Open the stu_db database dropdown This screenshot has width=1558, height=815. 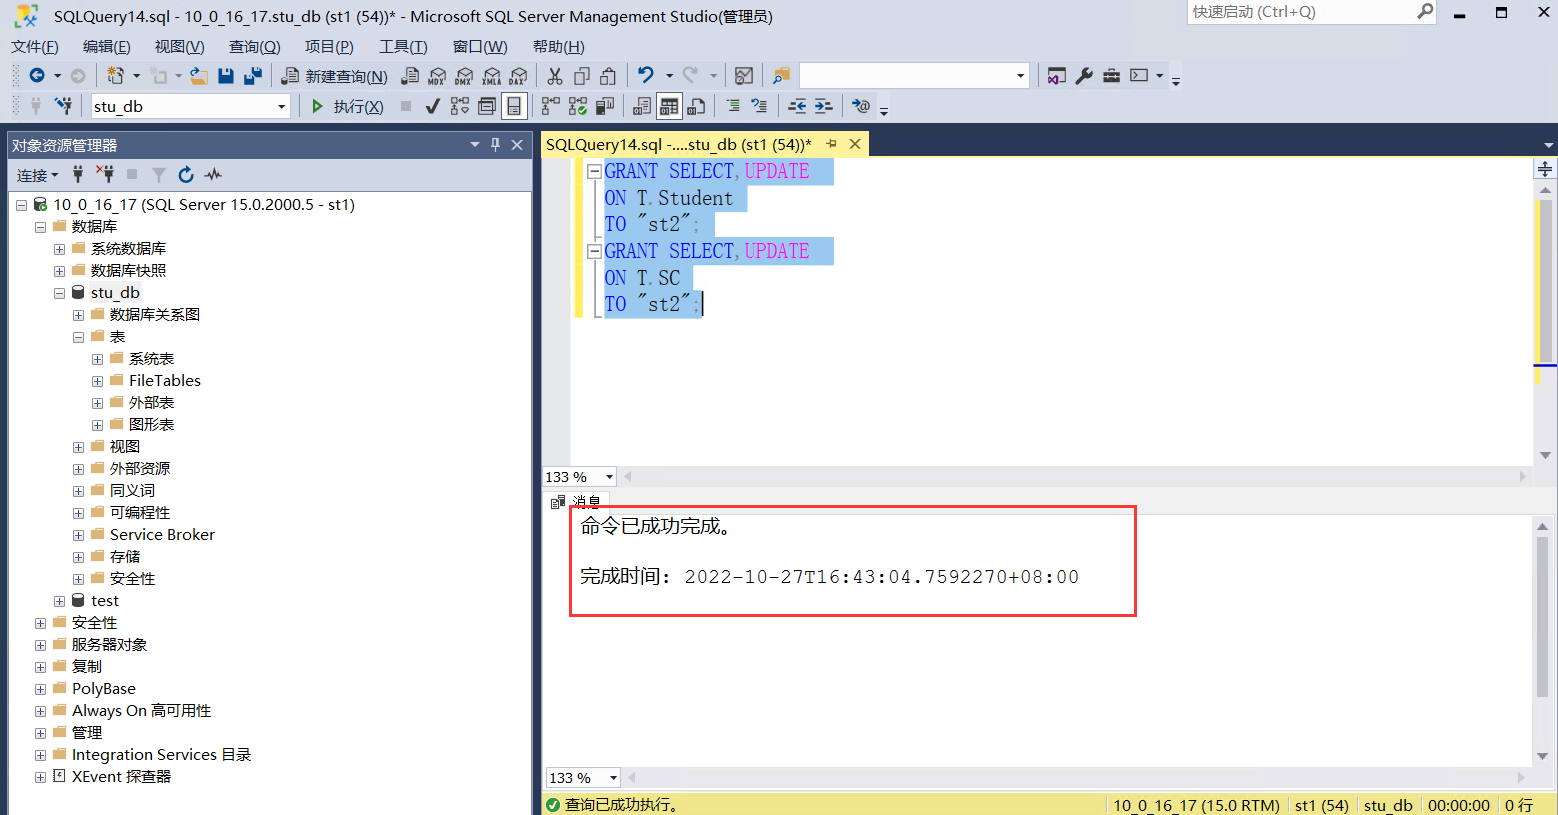click(281, 106)
